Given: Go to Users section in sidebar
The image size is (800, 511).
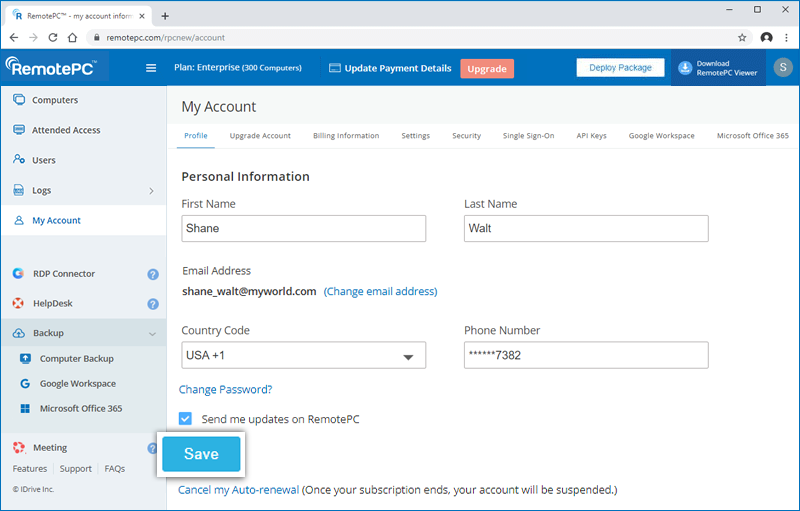Looking at the screenshot, I should pos(43,160).
